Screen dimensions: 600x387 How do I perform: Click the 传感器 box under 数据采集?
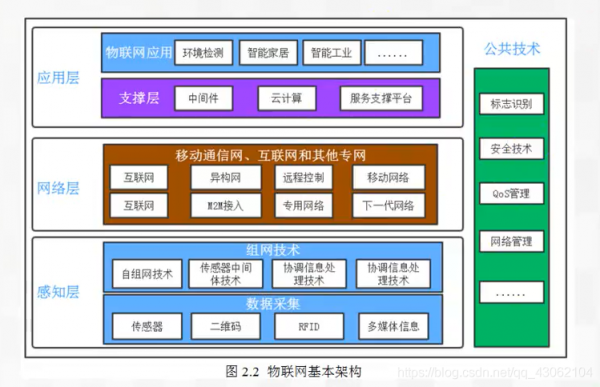pos(147,327)
